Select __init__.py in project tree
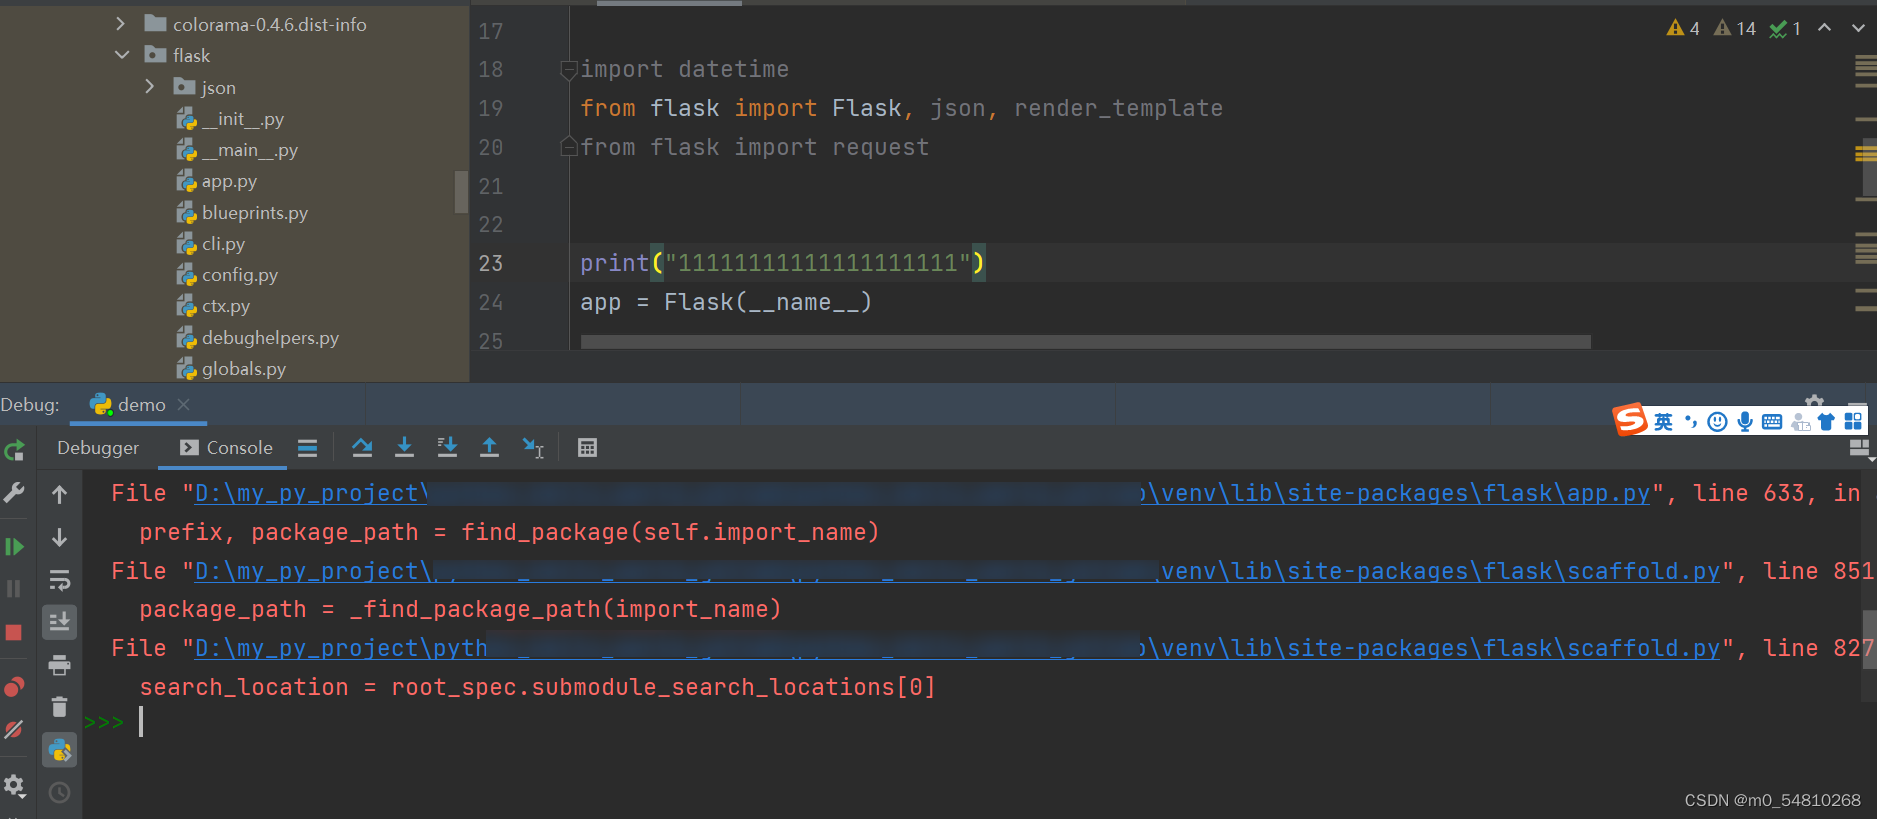This screenshot has width=1877, height=819. click(x=231, y=118)
